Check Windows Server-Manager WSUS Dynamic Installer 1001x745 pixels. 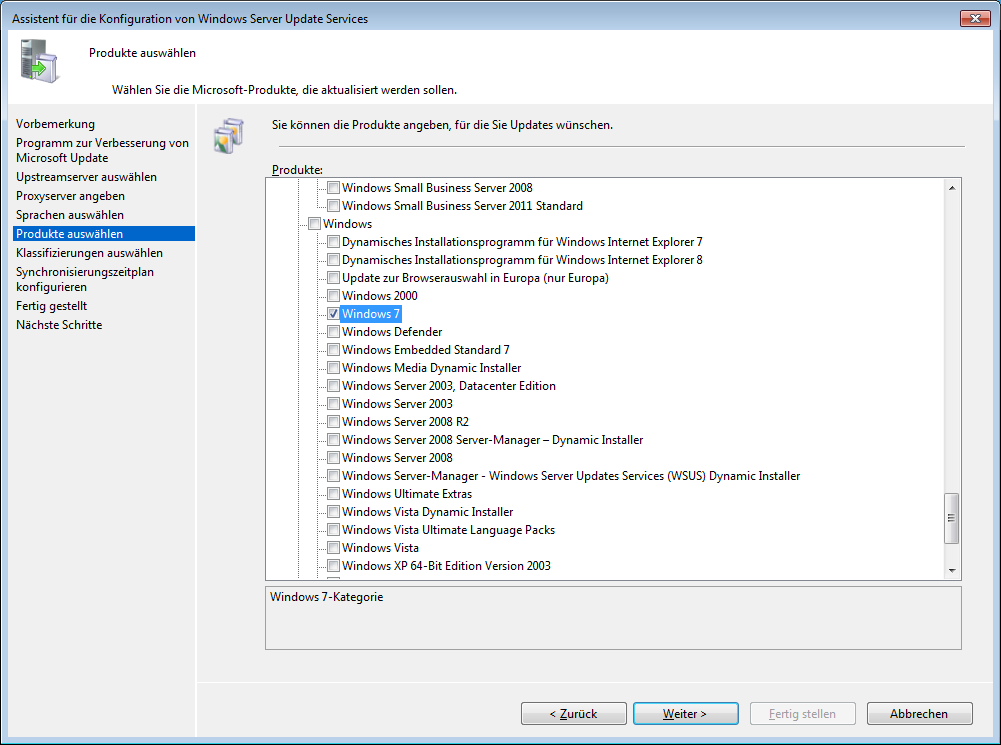coord(333,476)
